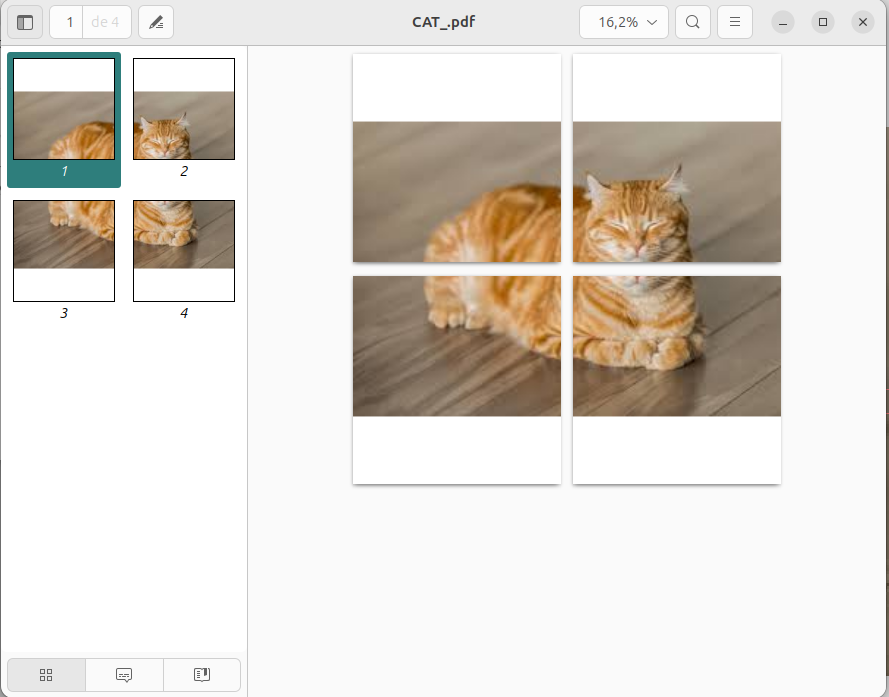Minimize the CAT_.pdf window

(783, 22)
